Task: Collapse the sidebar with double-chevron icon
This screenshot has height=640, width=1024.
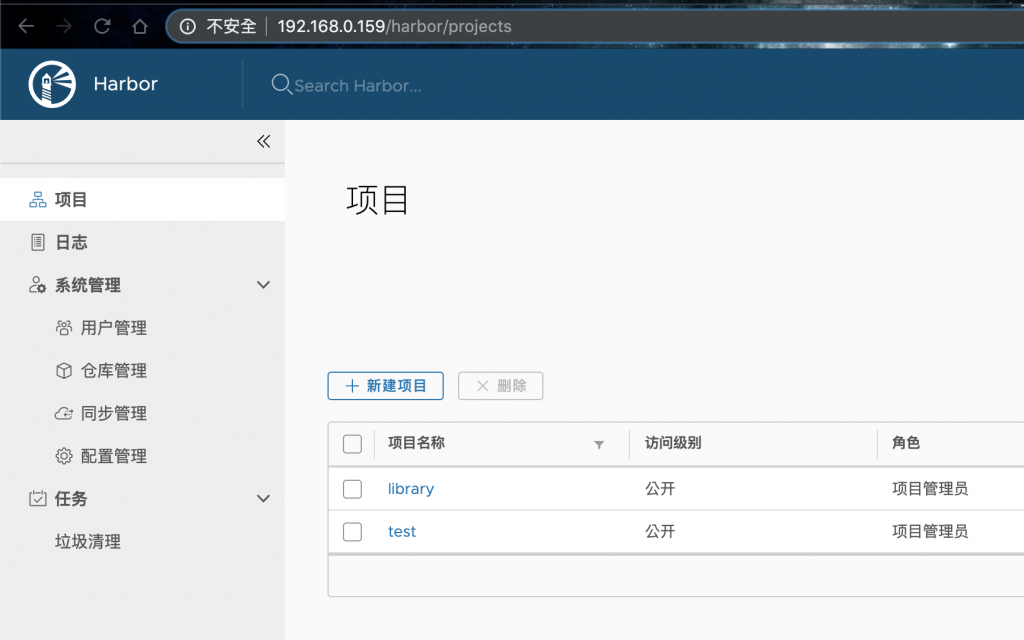Action: click(263, 142)
